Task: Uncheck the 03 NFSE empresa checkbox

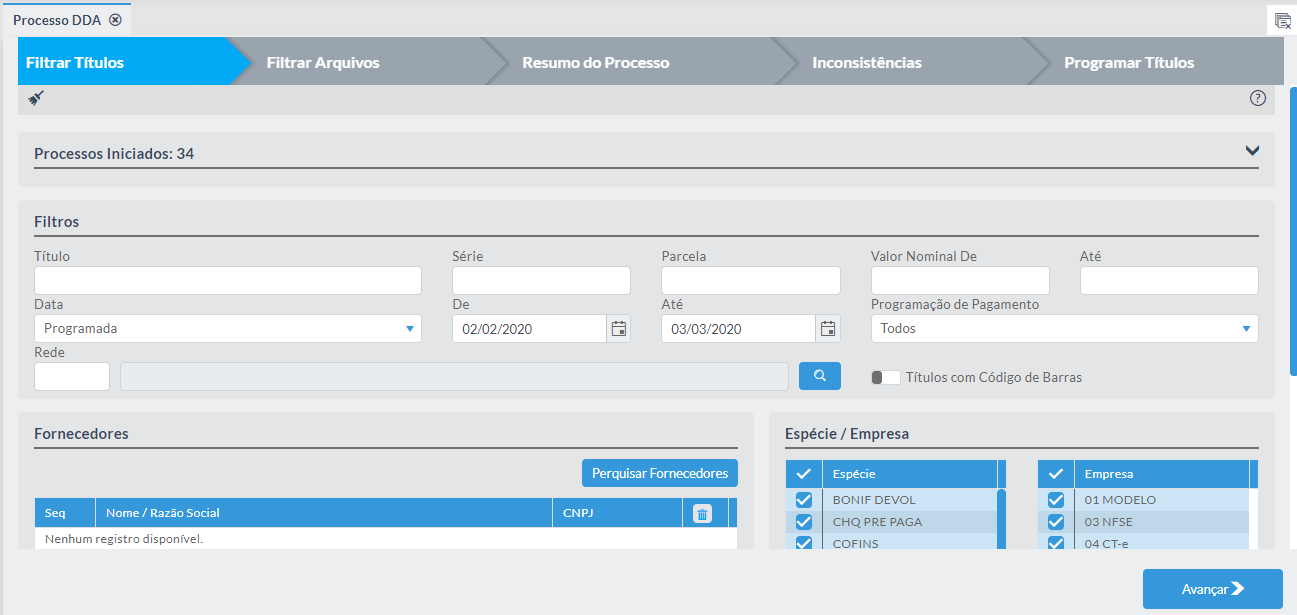Action: coord(1055,522)
